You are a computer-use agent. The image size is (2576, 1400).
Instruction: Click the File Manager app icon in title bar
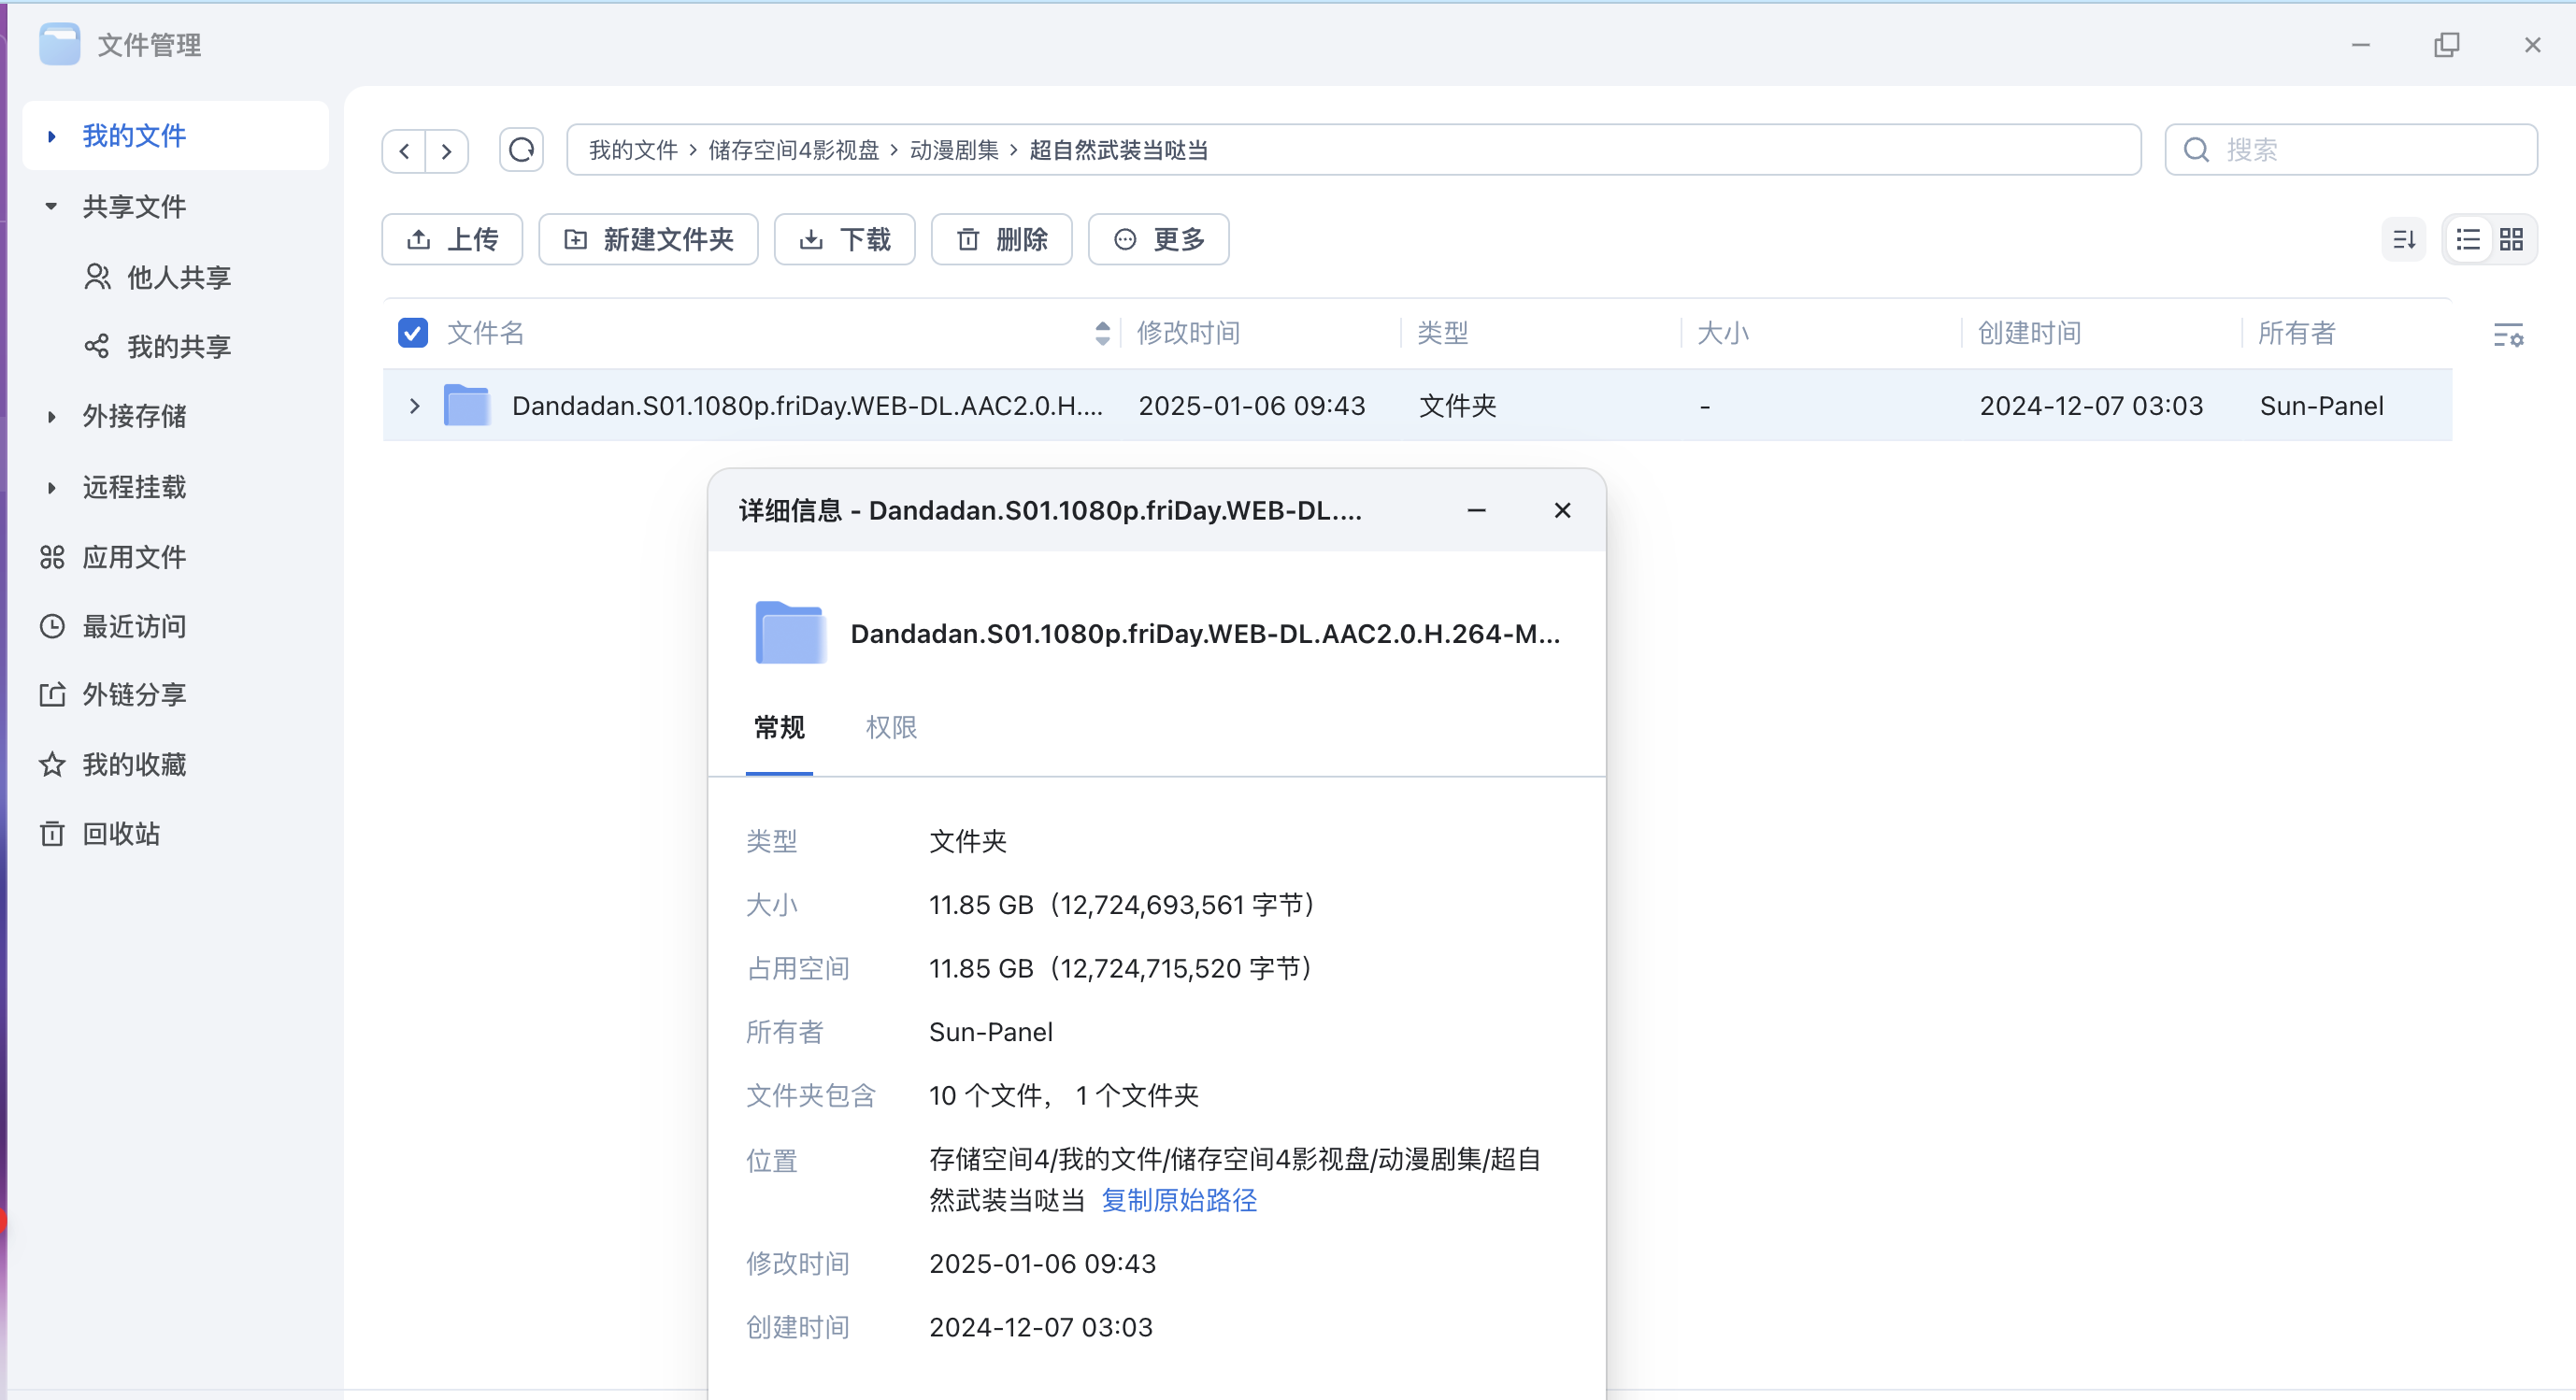(x=59, y=44)
